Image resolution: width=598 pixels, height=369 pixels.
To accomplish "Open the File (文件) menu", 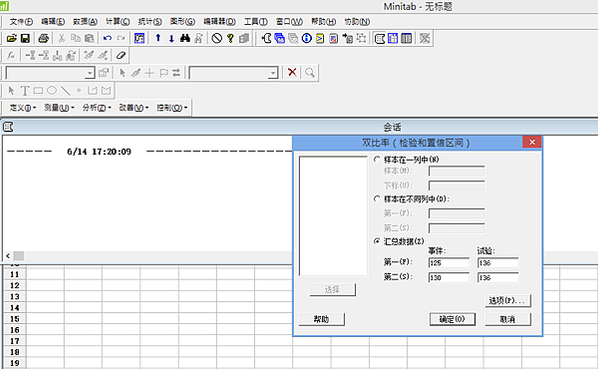I will (21, 22).
